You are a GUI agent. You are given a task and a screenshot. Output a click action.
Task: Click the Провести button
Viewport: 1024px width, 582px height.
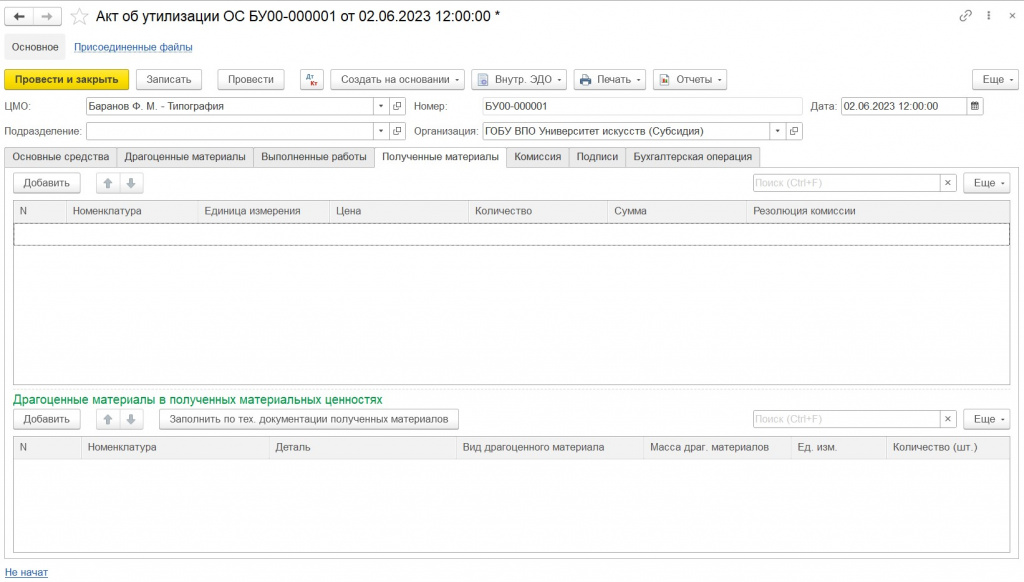[x=251, y=80]
